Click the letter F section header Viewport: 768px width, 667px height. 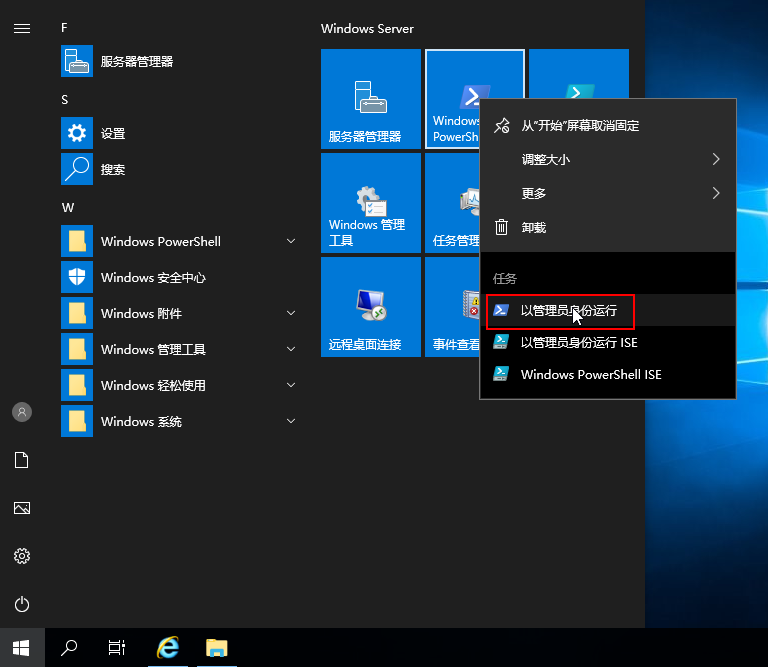tap(64, 28)
